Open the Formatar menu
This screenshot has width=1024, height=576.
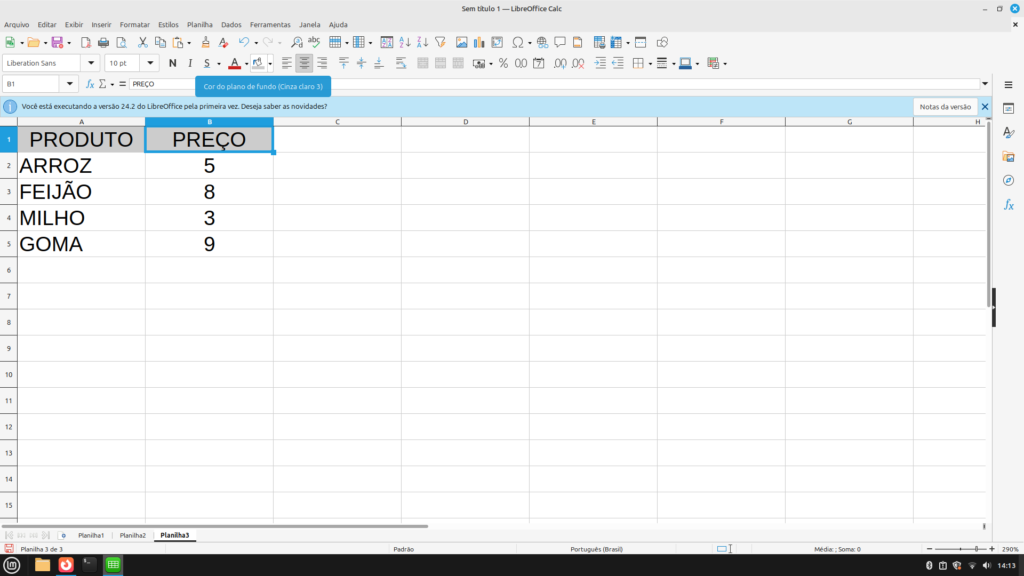(x=134, y=24)
